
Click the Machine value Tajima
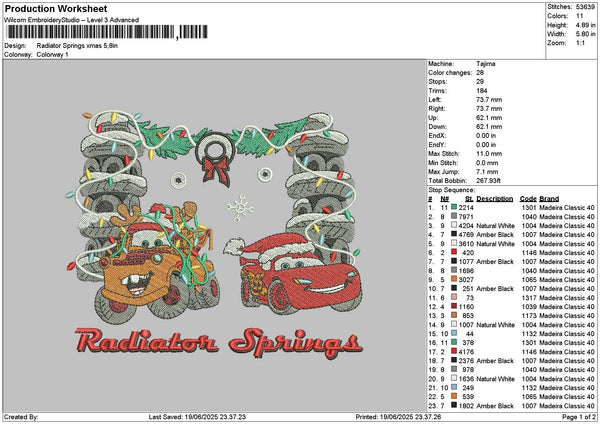(486, 64)
